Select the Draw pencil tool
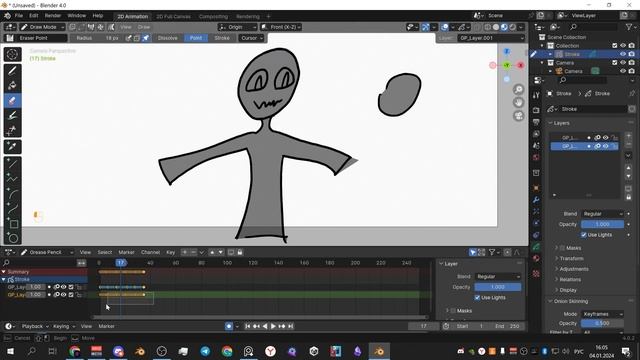This screenshot has height=360, width=640. click(x=12, y=71)
